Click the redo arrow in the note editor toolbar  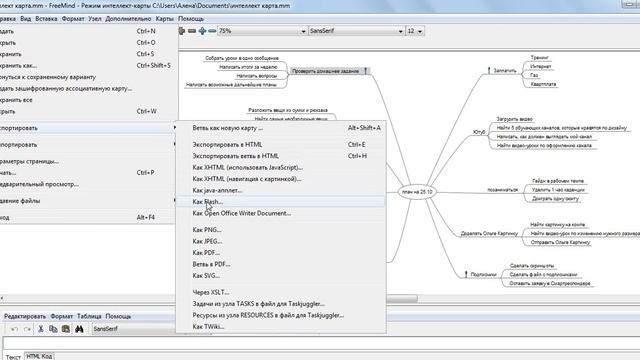27,329
